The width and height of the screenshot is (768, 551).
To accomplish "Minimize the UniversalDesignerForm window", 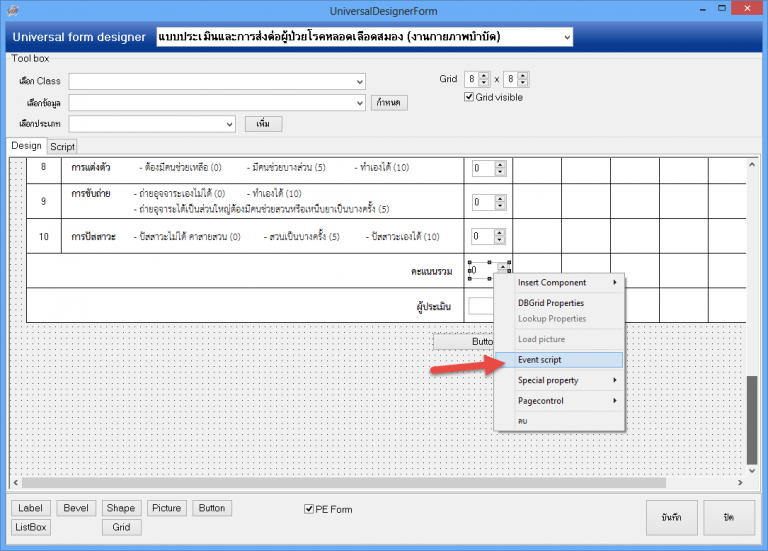I will (702, 9).
